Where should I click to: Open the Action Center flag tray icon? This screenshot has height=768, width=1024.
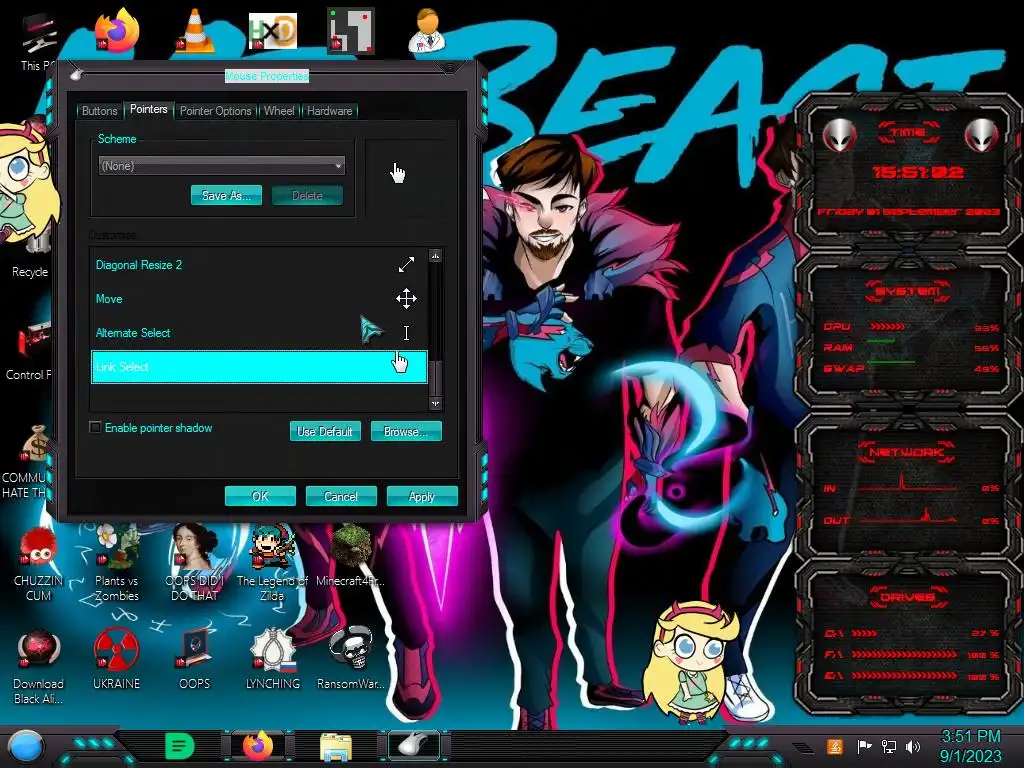coord(864,746)
